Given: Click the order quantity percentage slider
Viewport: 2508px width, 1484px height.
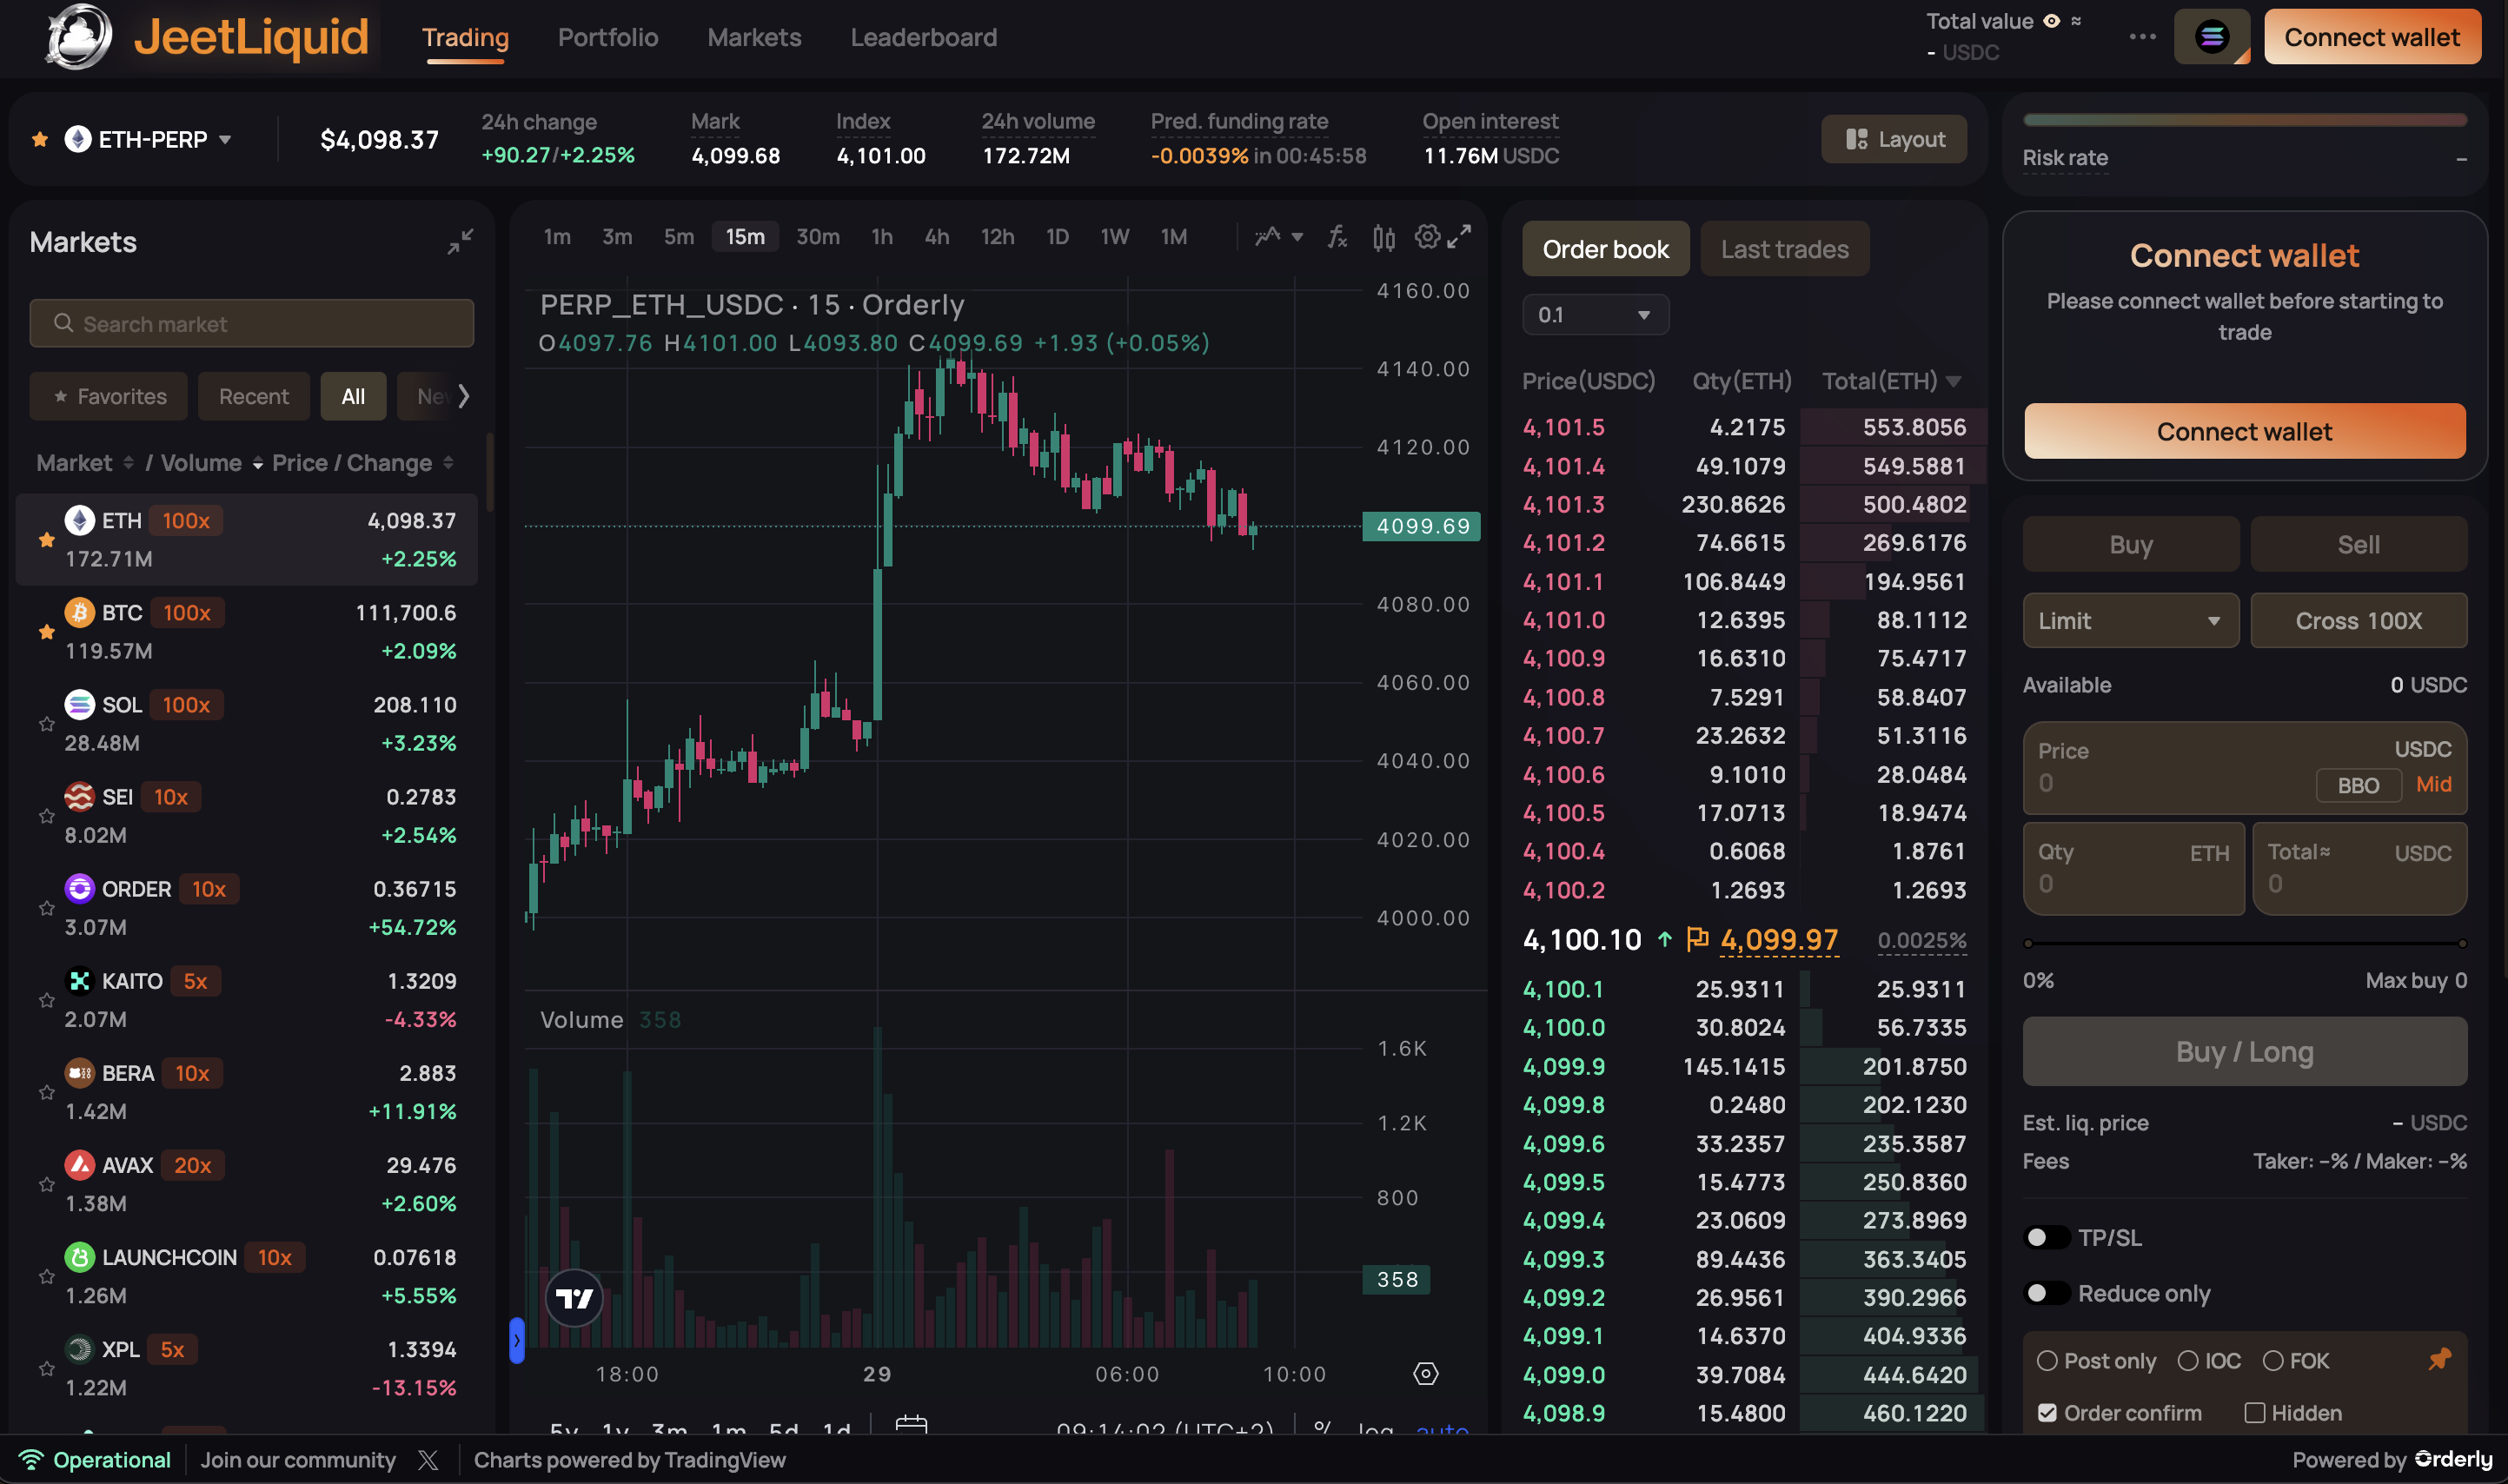Looking at the screenshot, I should point(2244,943).
